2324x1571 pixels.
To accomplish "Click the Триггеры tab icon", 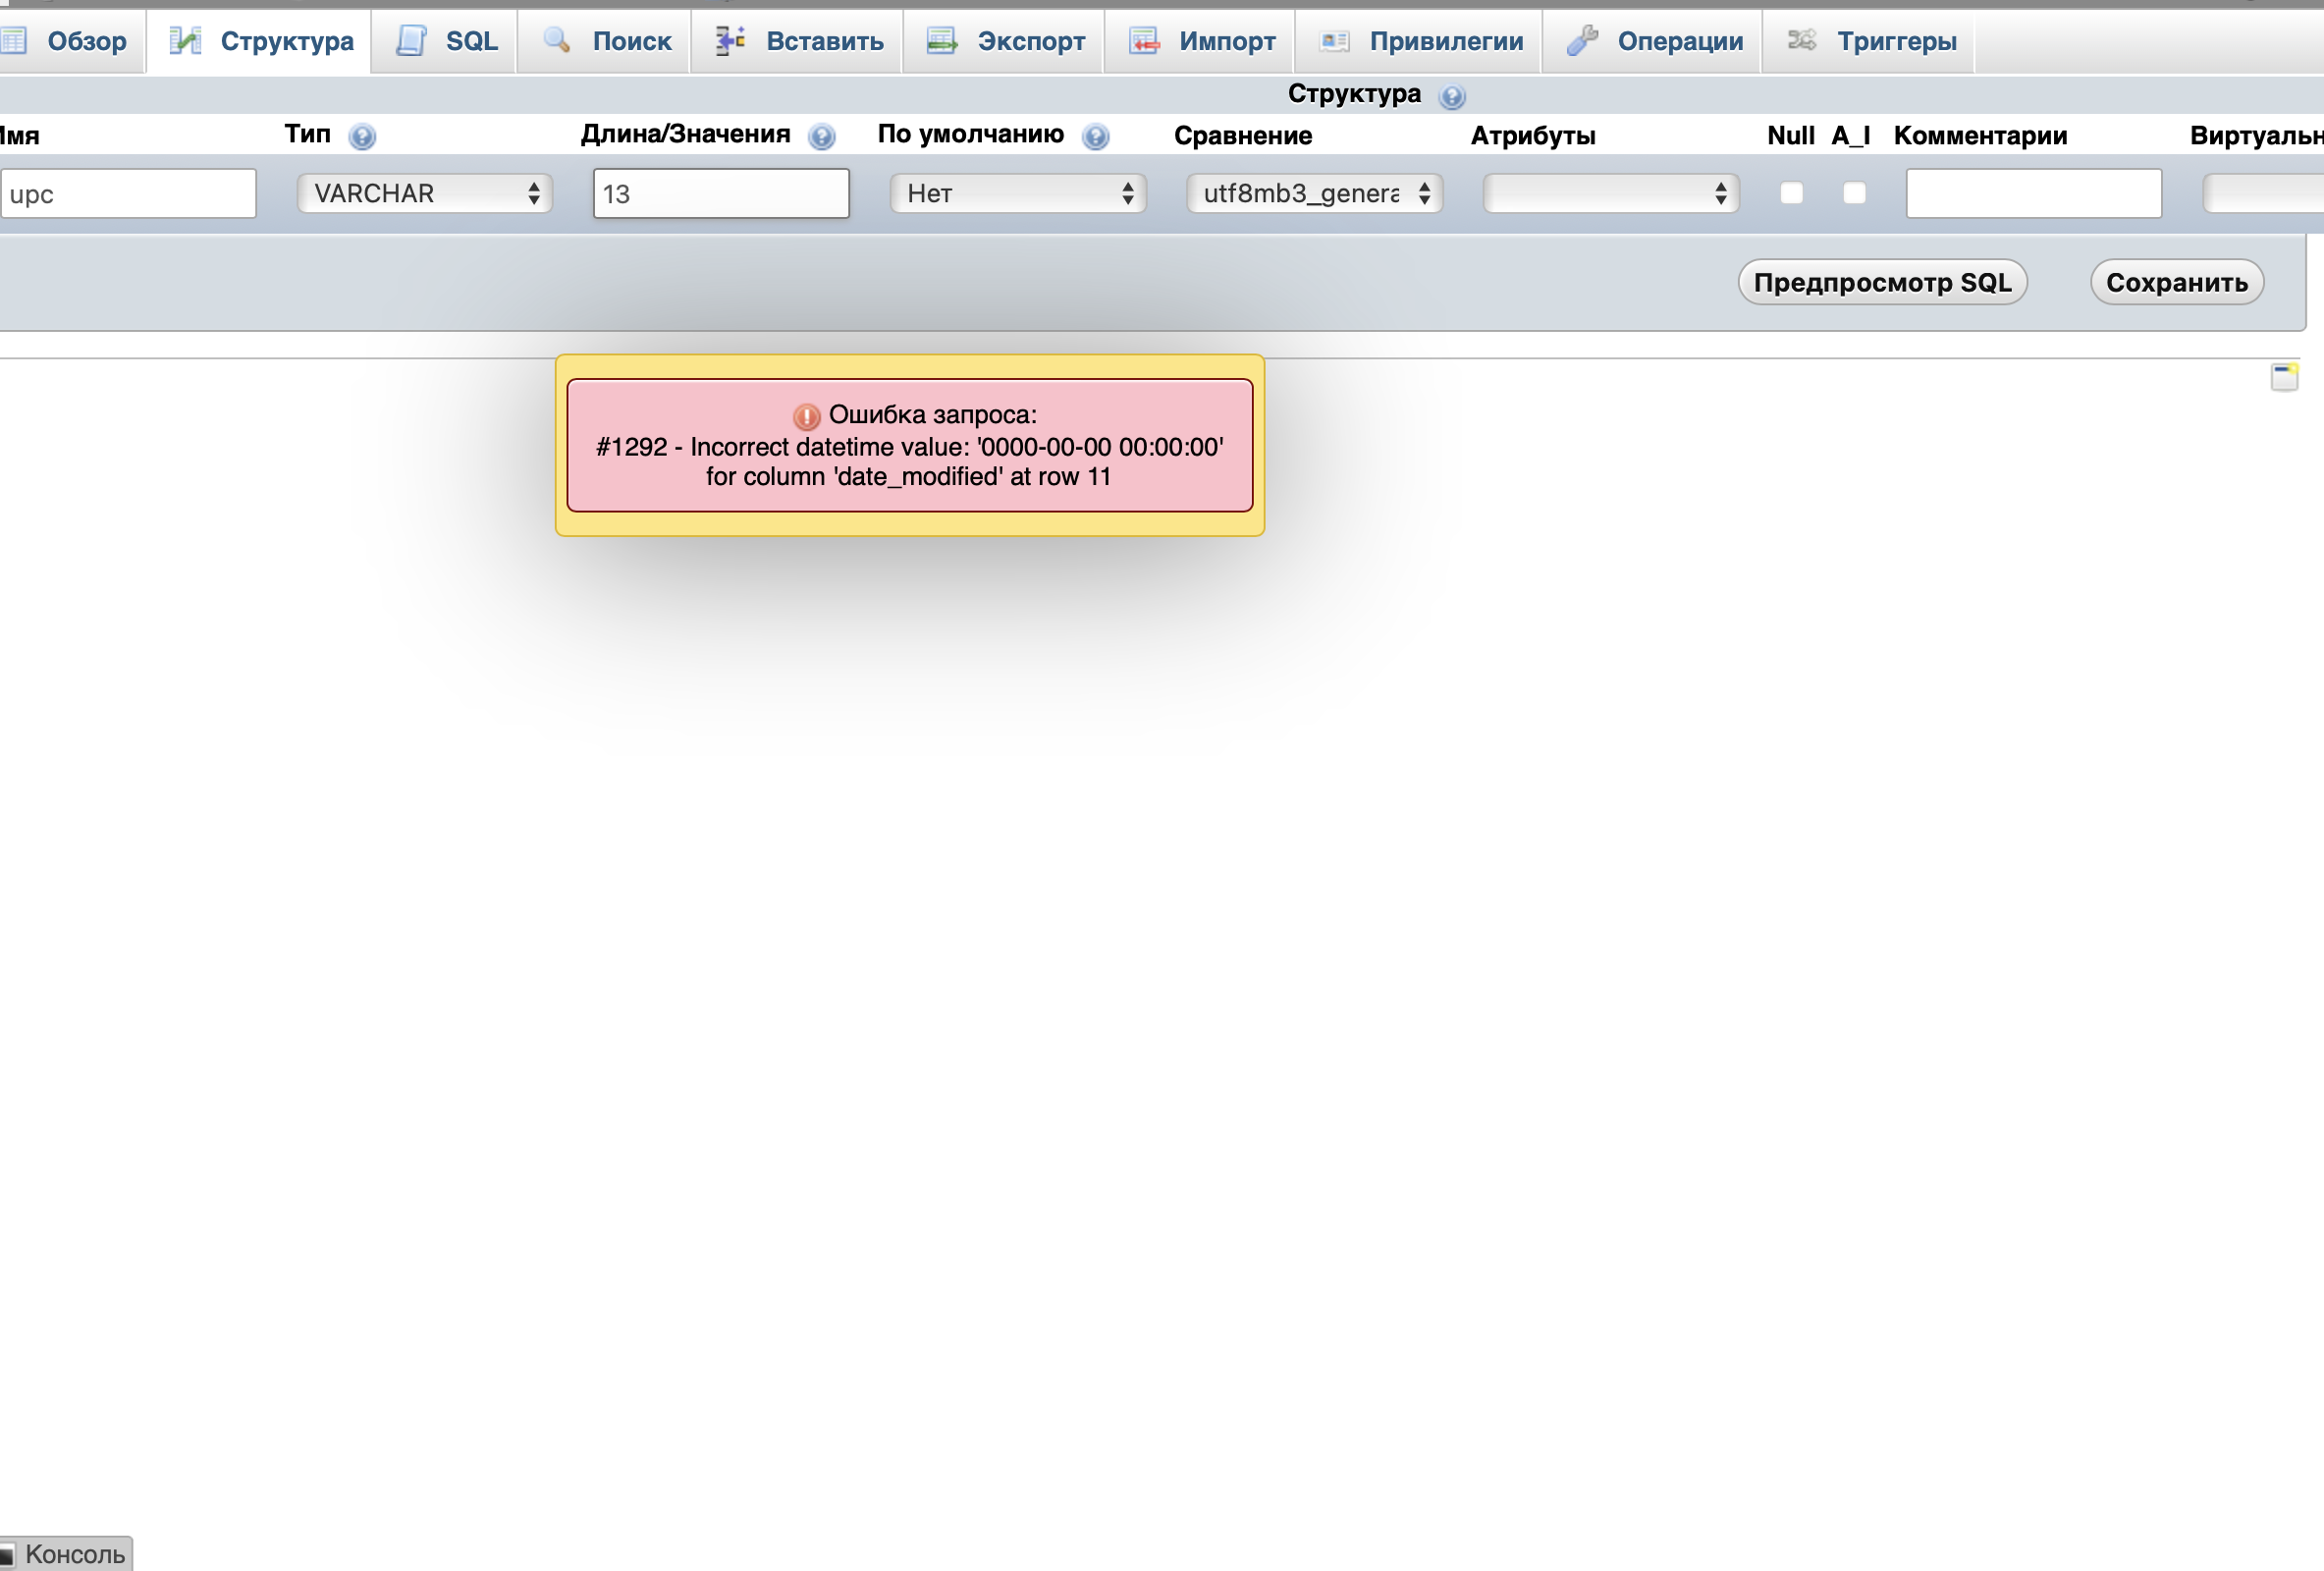I will coord(1802,41).
